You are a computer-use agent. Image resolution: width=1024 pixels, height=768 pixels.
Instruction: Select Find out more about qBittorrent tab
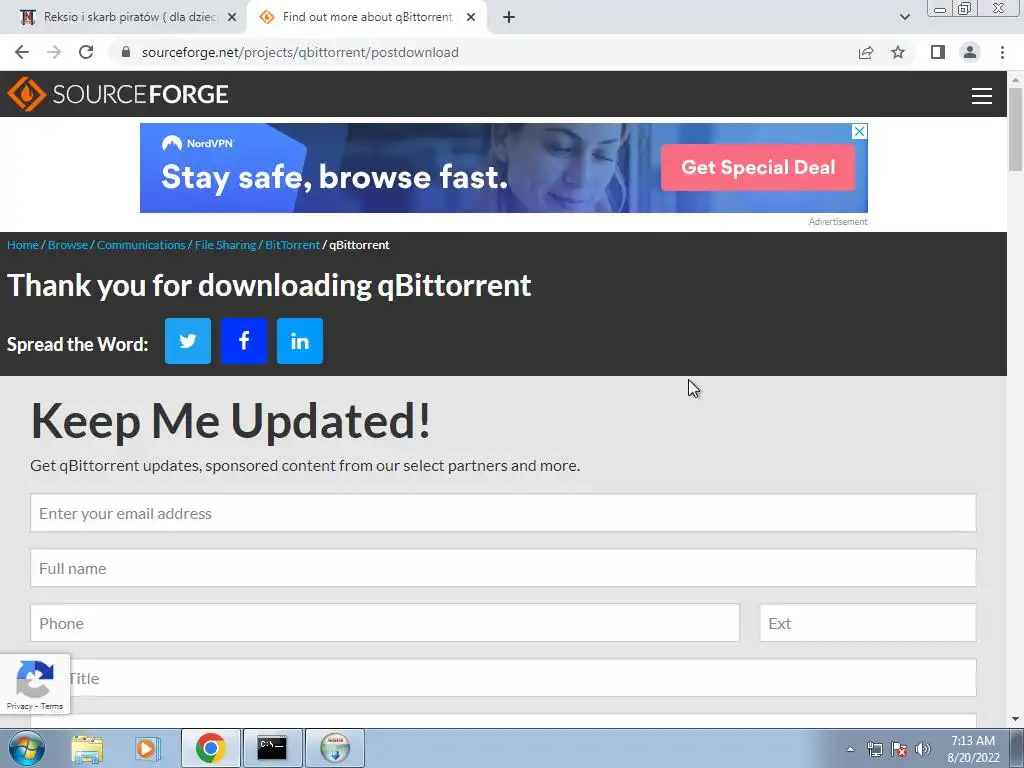(366, 17)
